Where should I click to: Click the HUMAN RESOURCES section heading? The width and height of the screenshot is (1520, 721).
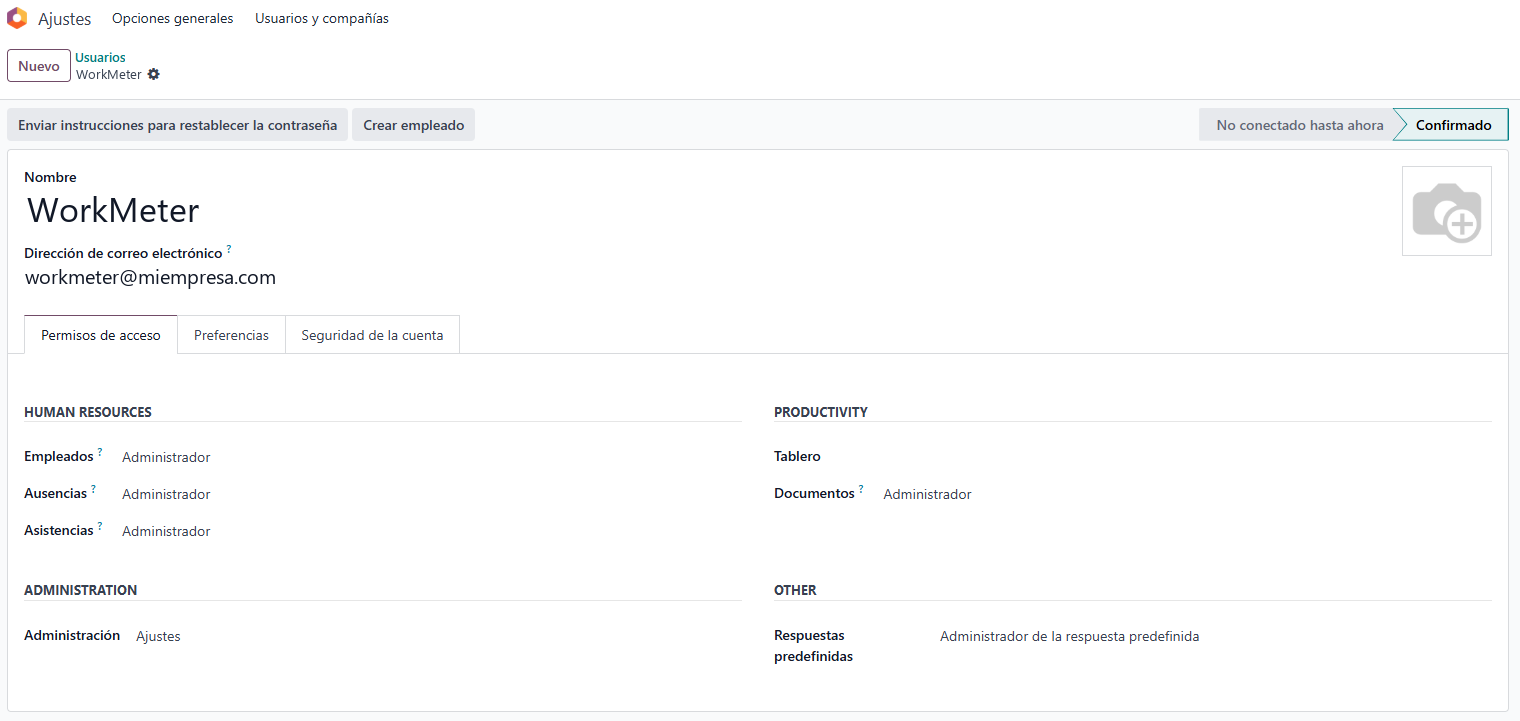click(x=88, y=412)
